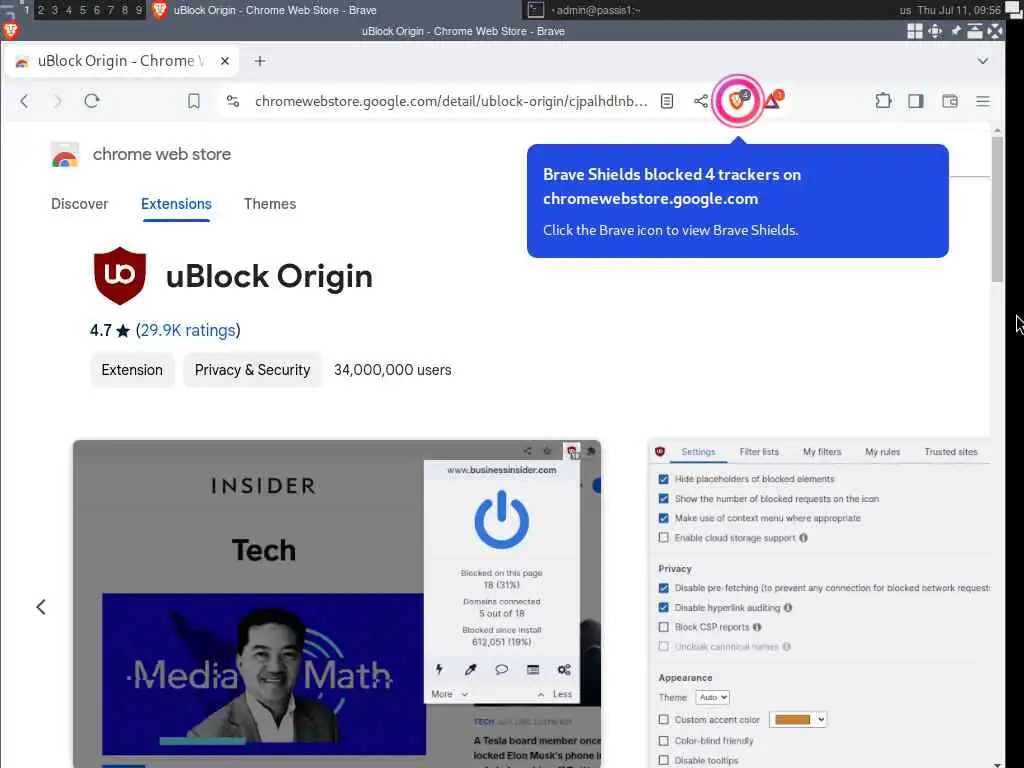This screenshot has height=768, width=1024.
Task: Enable cloud storage support checkbox
Action: coord(664,537)
